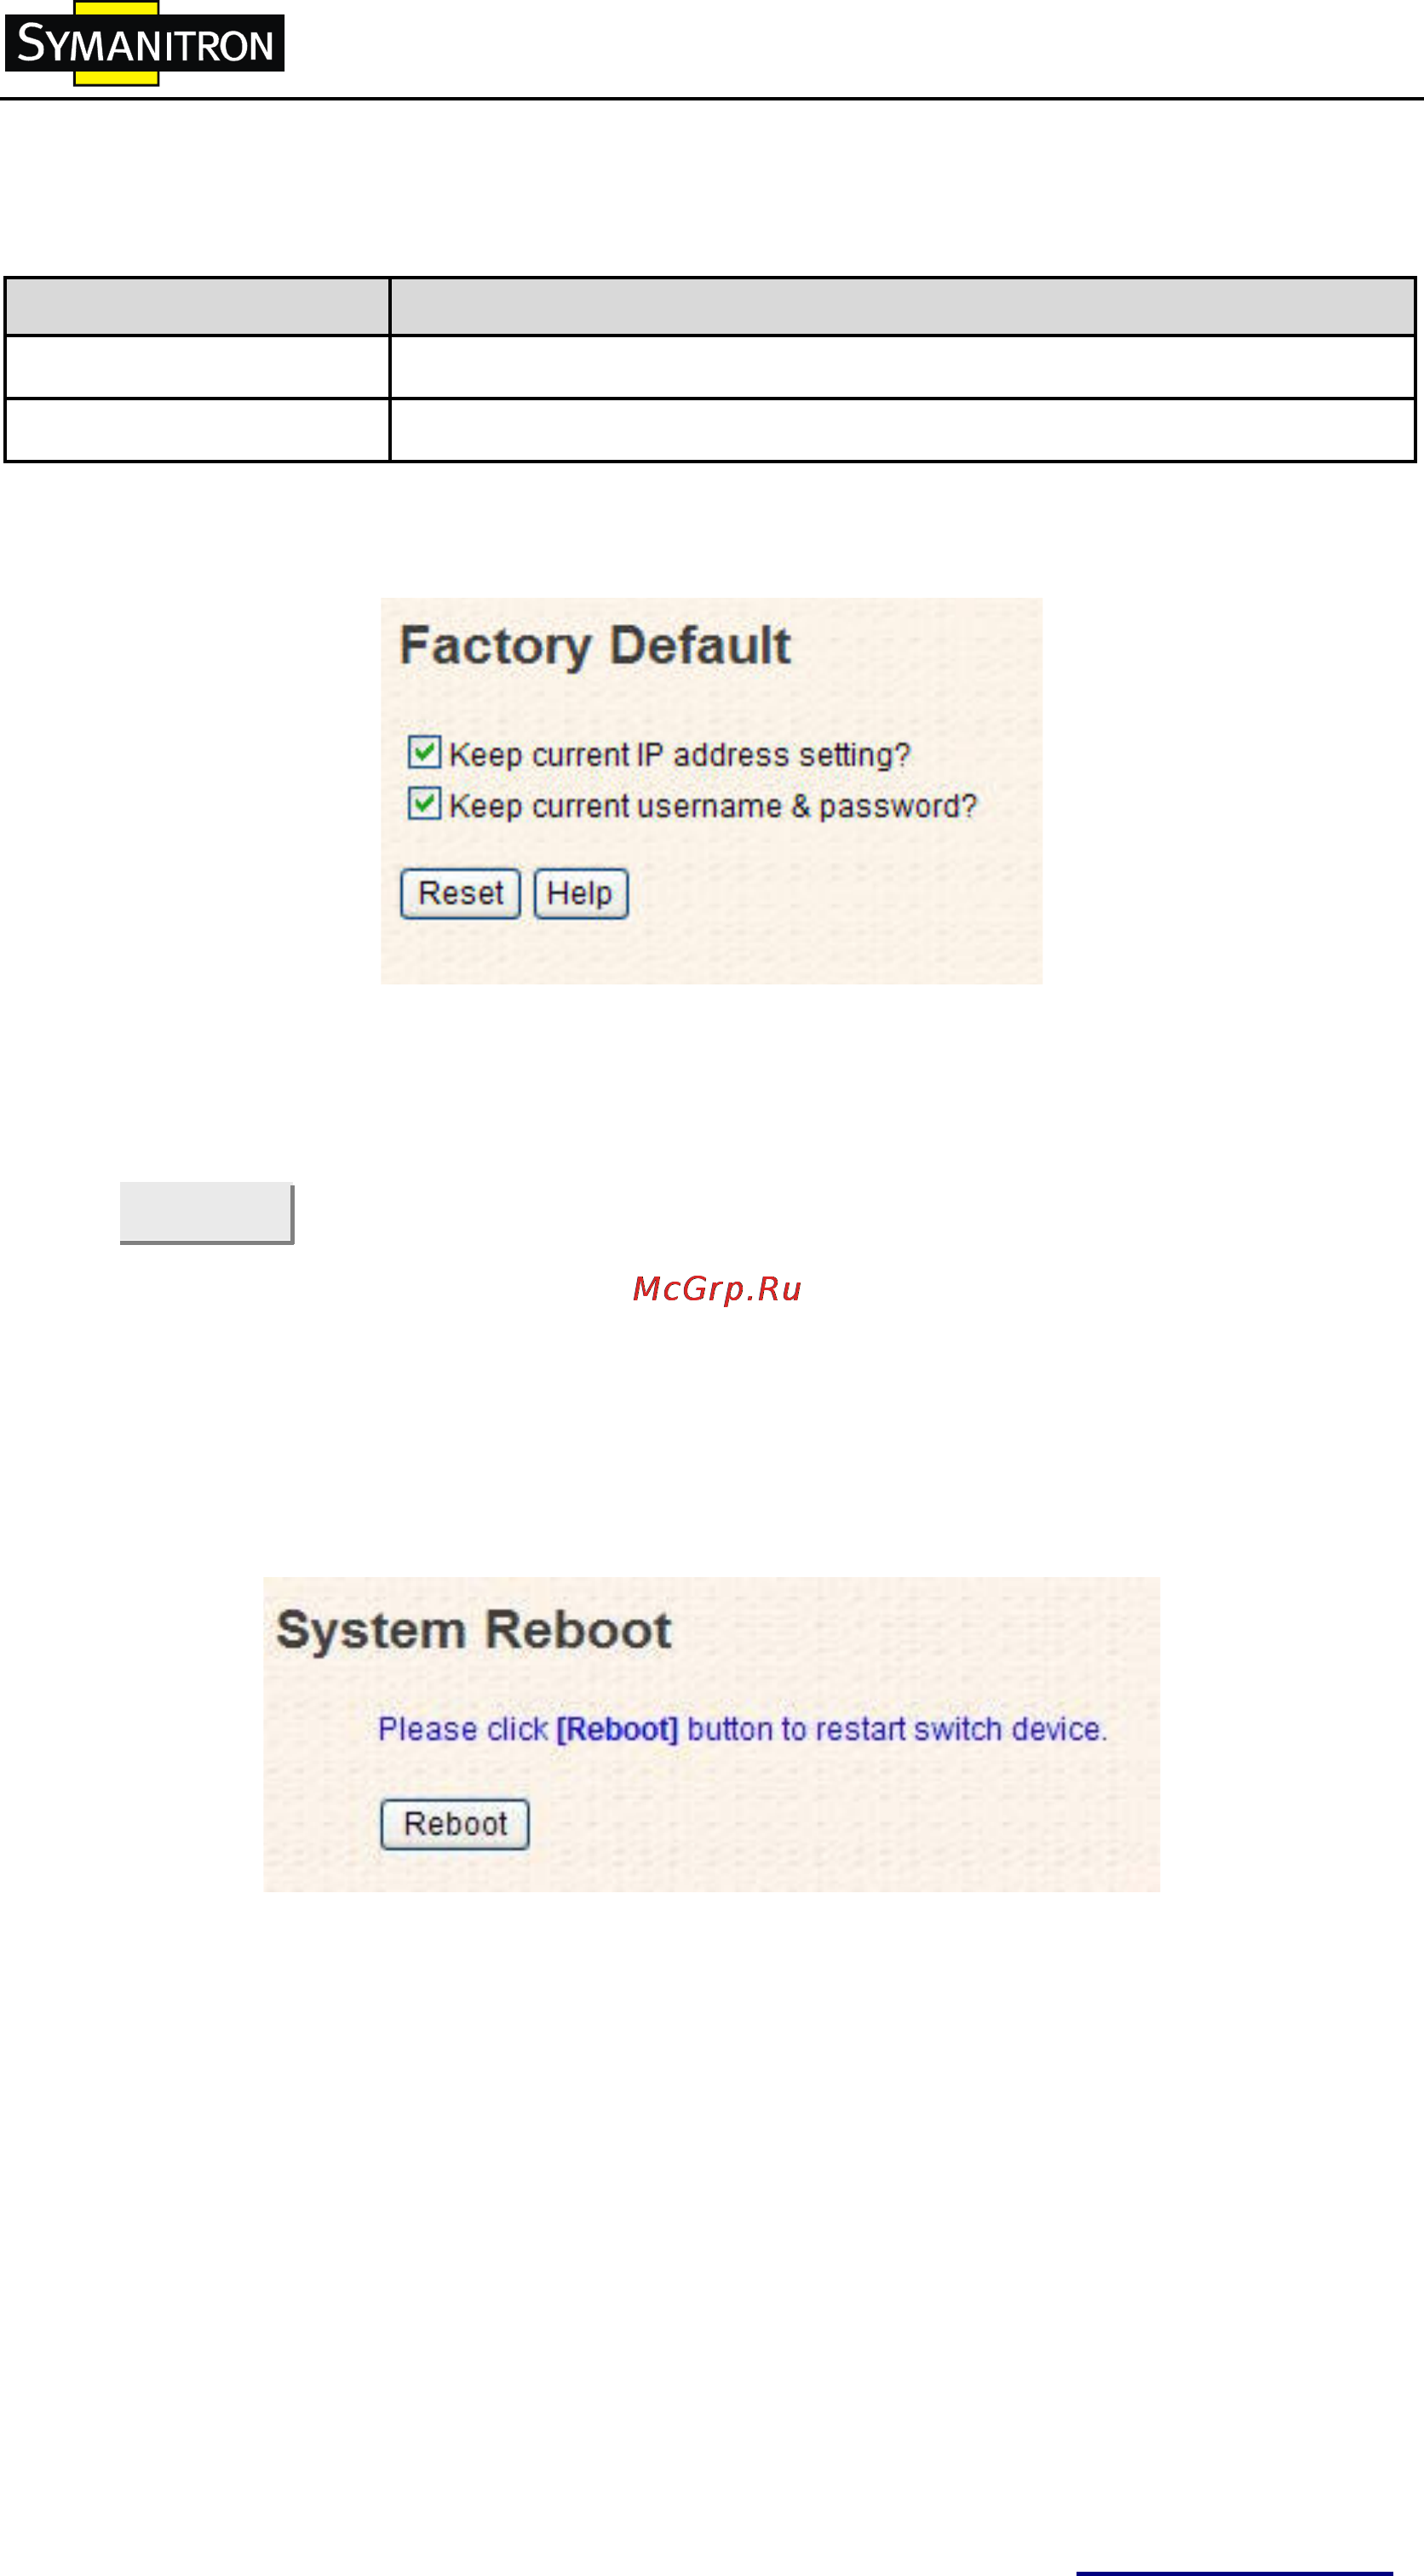Click the left gray table header cell
Screen dimensions: 1424x2576
(197, 306)
